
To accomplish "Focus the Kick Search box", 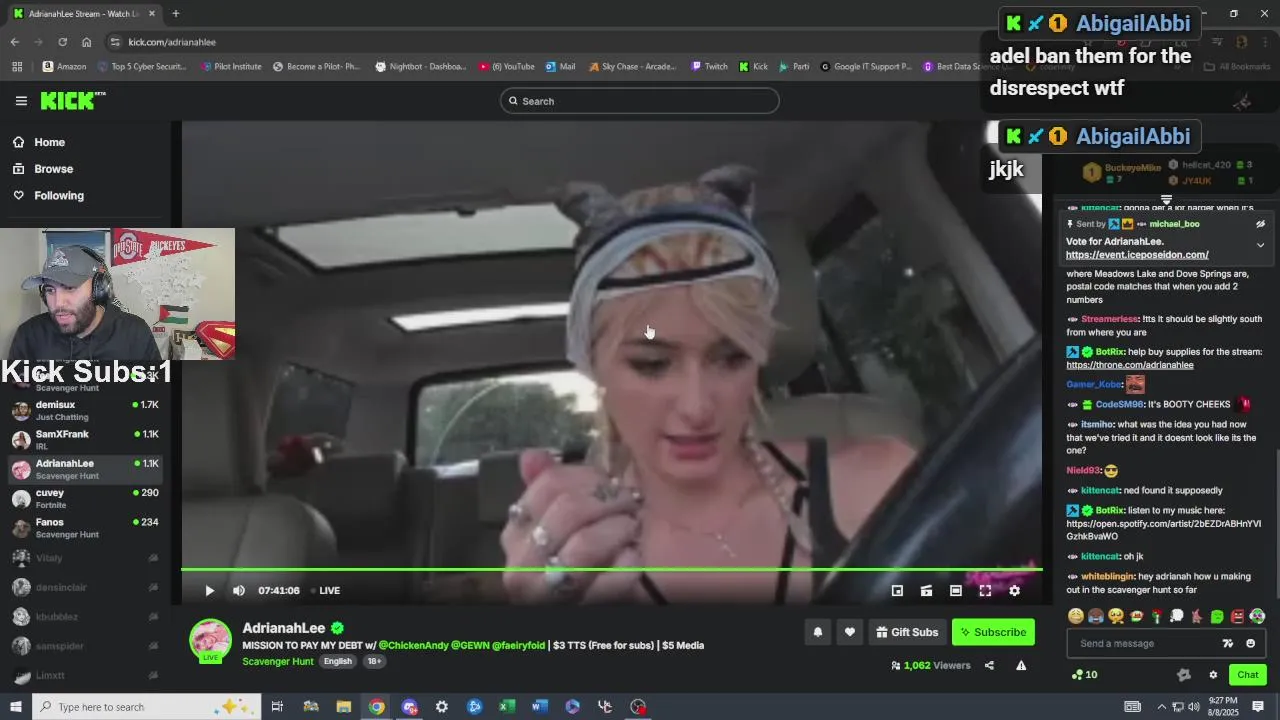I will pos(640,101).
